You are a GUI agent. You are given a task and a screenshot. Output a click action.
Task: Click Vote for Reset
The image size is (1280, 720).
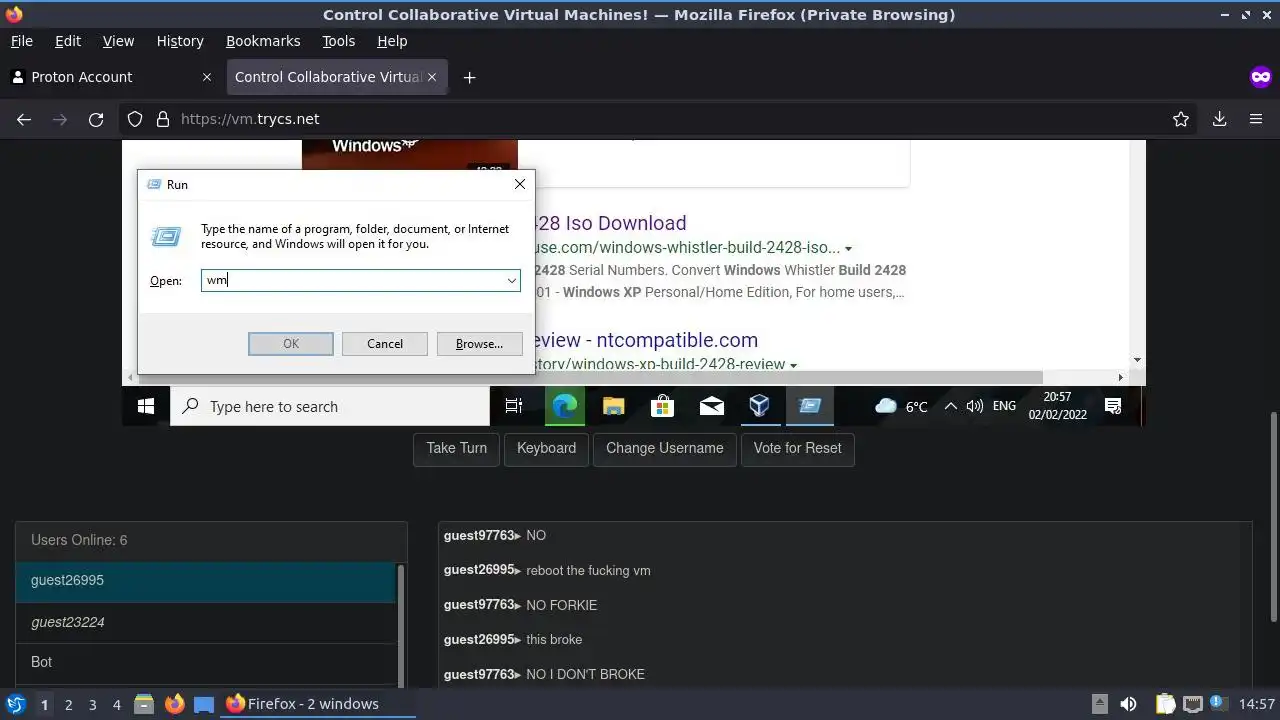point(798,448)
